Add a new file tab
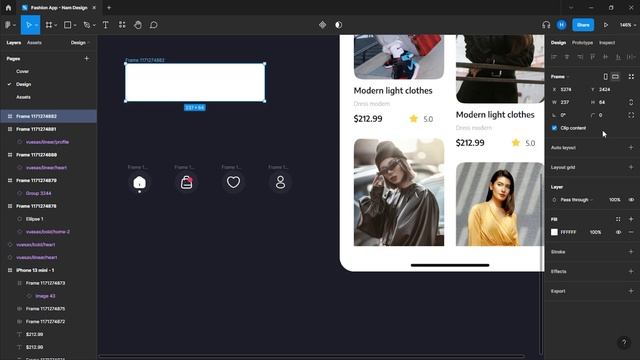The image size is (640, 360). tap(109, 7)
